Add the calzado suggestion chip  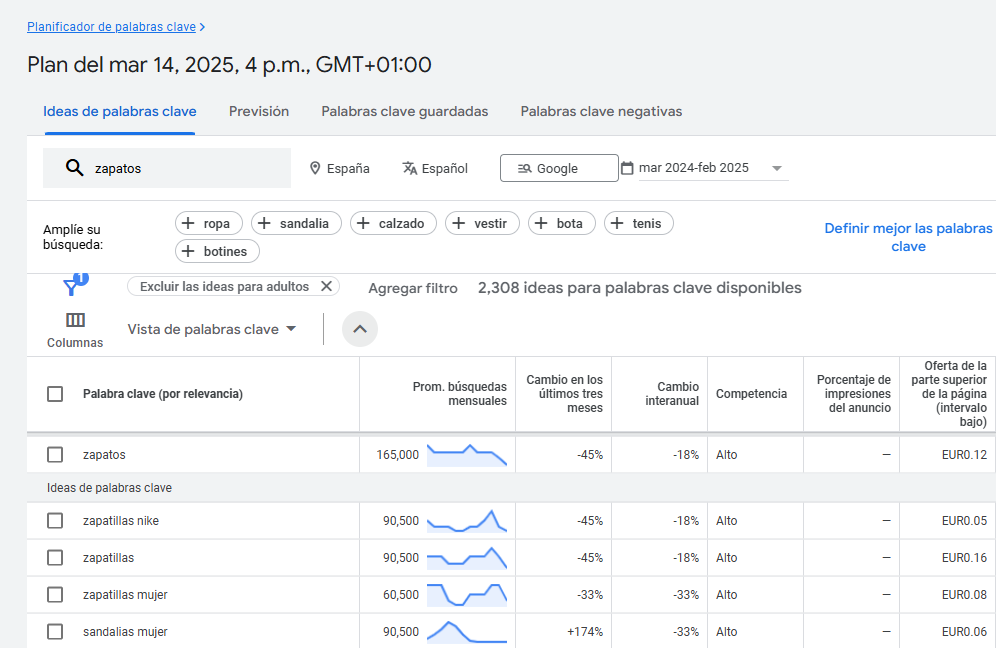pos(393,224)
